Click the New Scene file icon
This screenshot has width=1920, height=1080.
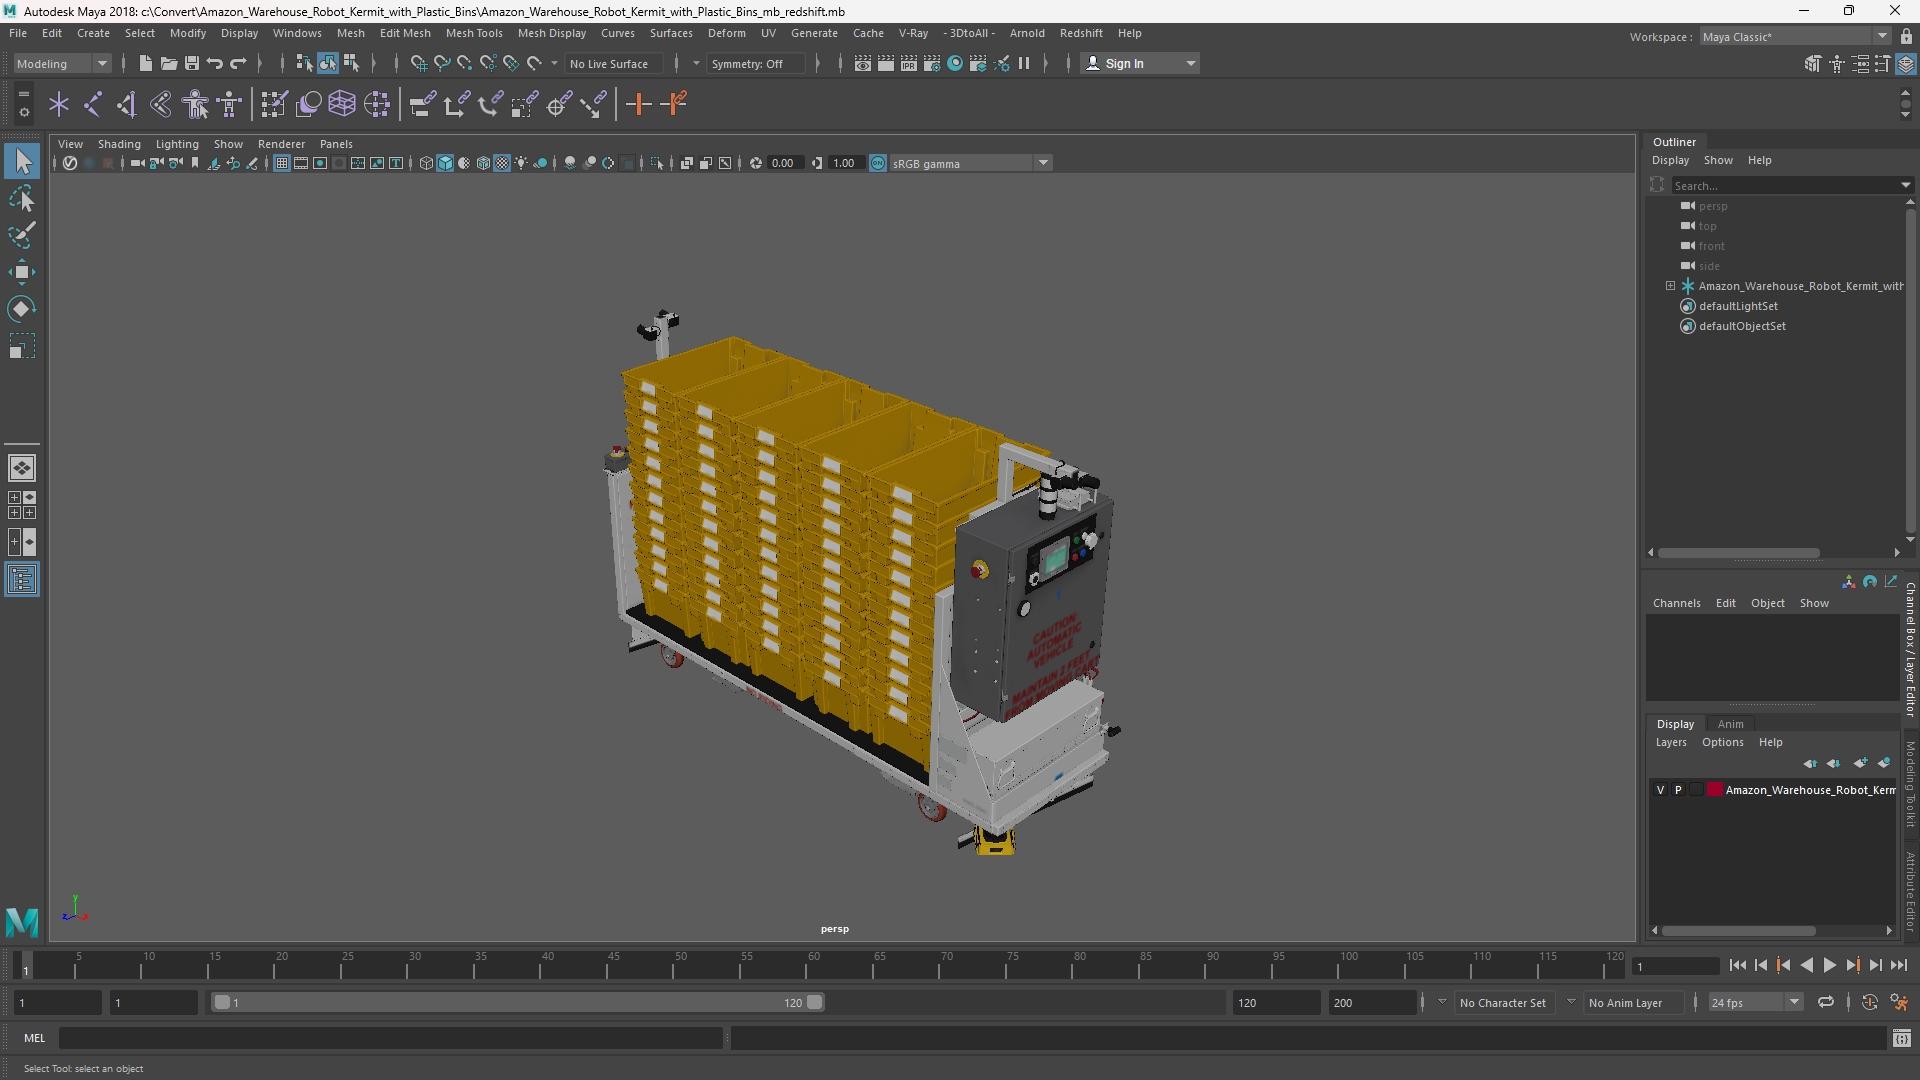click(146, 63)
